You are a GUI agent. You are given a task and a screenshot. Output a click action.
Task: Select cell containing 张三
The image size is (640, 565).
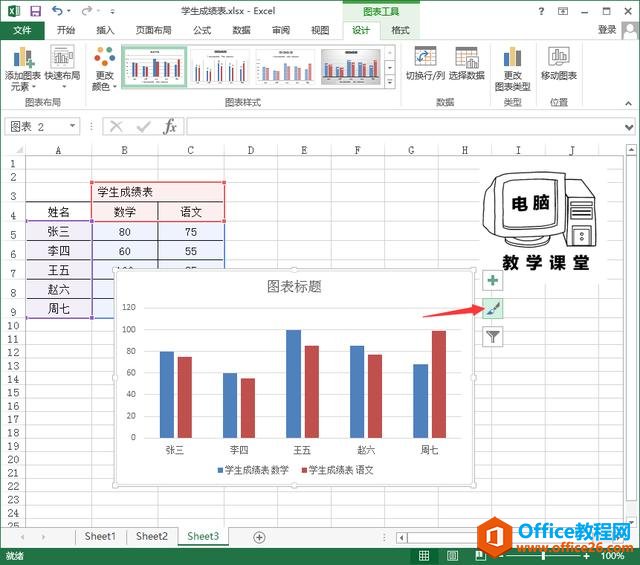[58, 231]
